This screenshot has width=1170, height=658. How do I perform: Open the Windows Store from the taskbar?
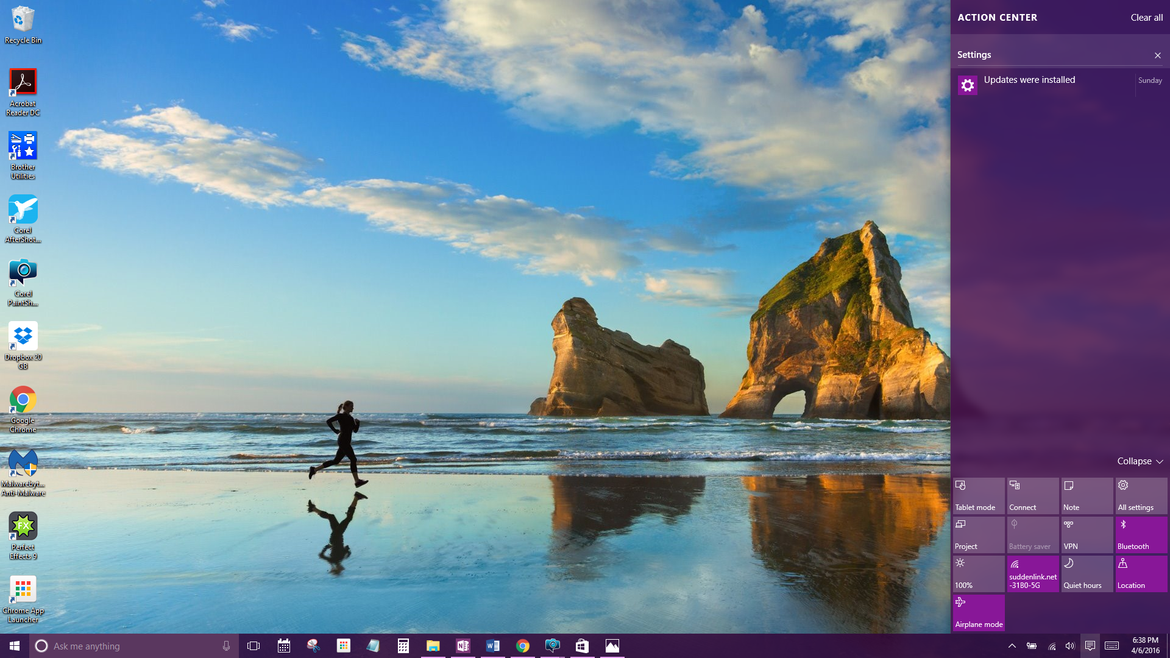click(581, 645)
